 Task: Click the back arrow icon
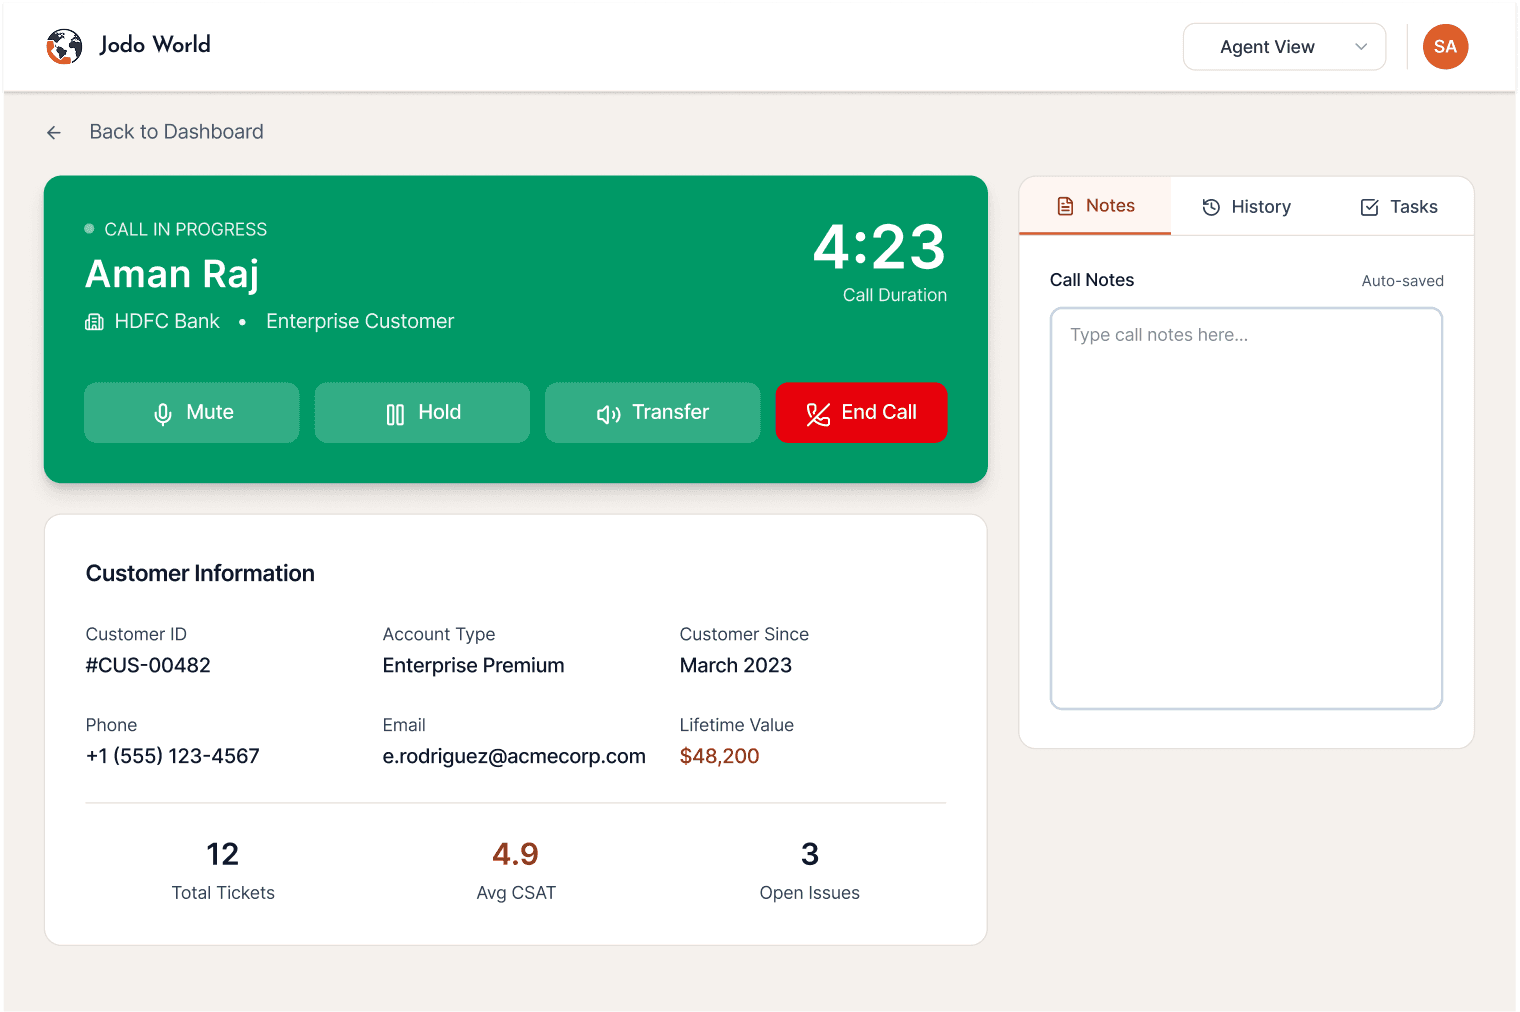point(54,132)
